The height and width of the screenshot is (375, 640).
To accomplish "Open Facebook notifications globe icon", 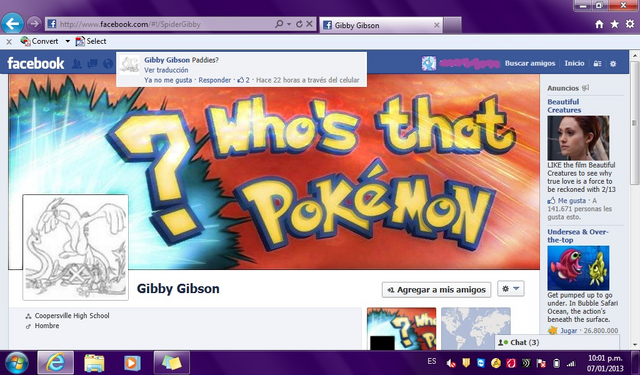I will pyautogui.click(x=108, y=64).
